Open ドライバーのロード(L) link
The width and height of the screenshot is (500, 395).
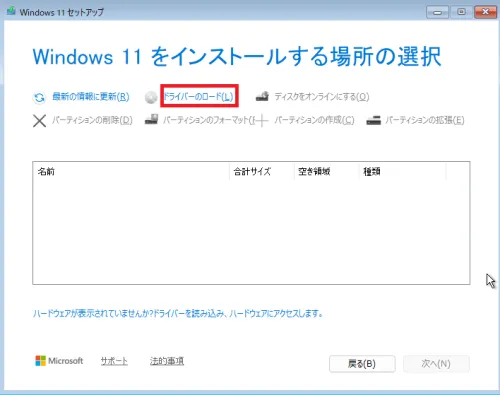pyautogui.click(x=198, y=96)
